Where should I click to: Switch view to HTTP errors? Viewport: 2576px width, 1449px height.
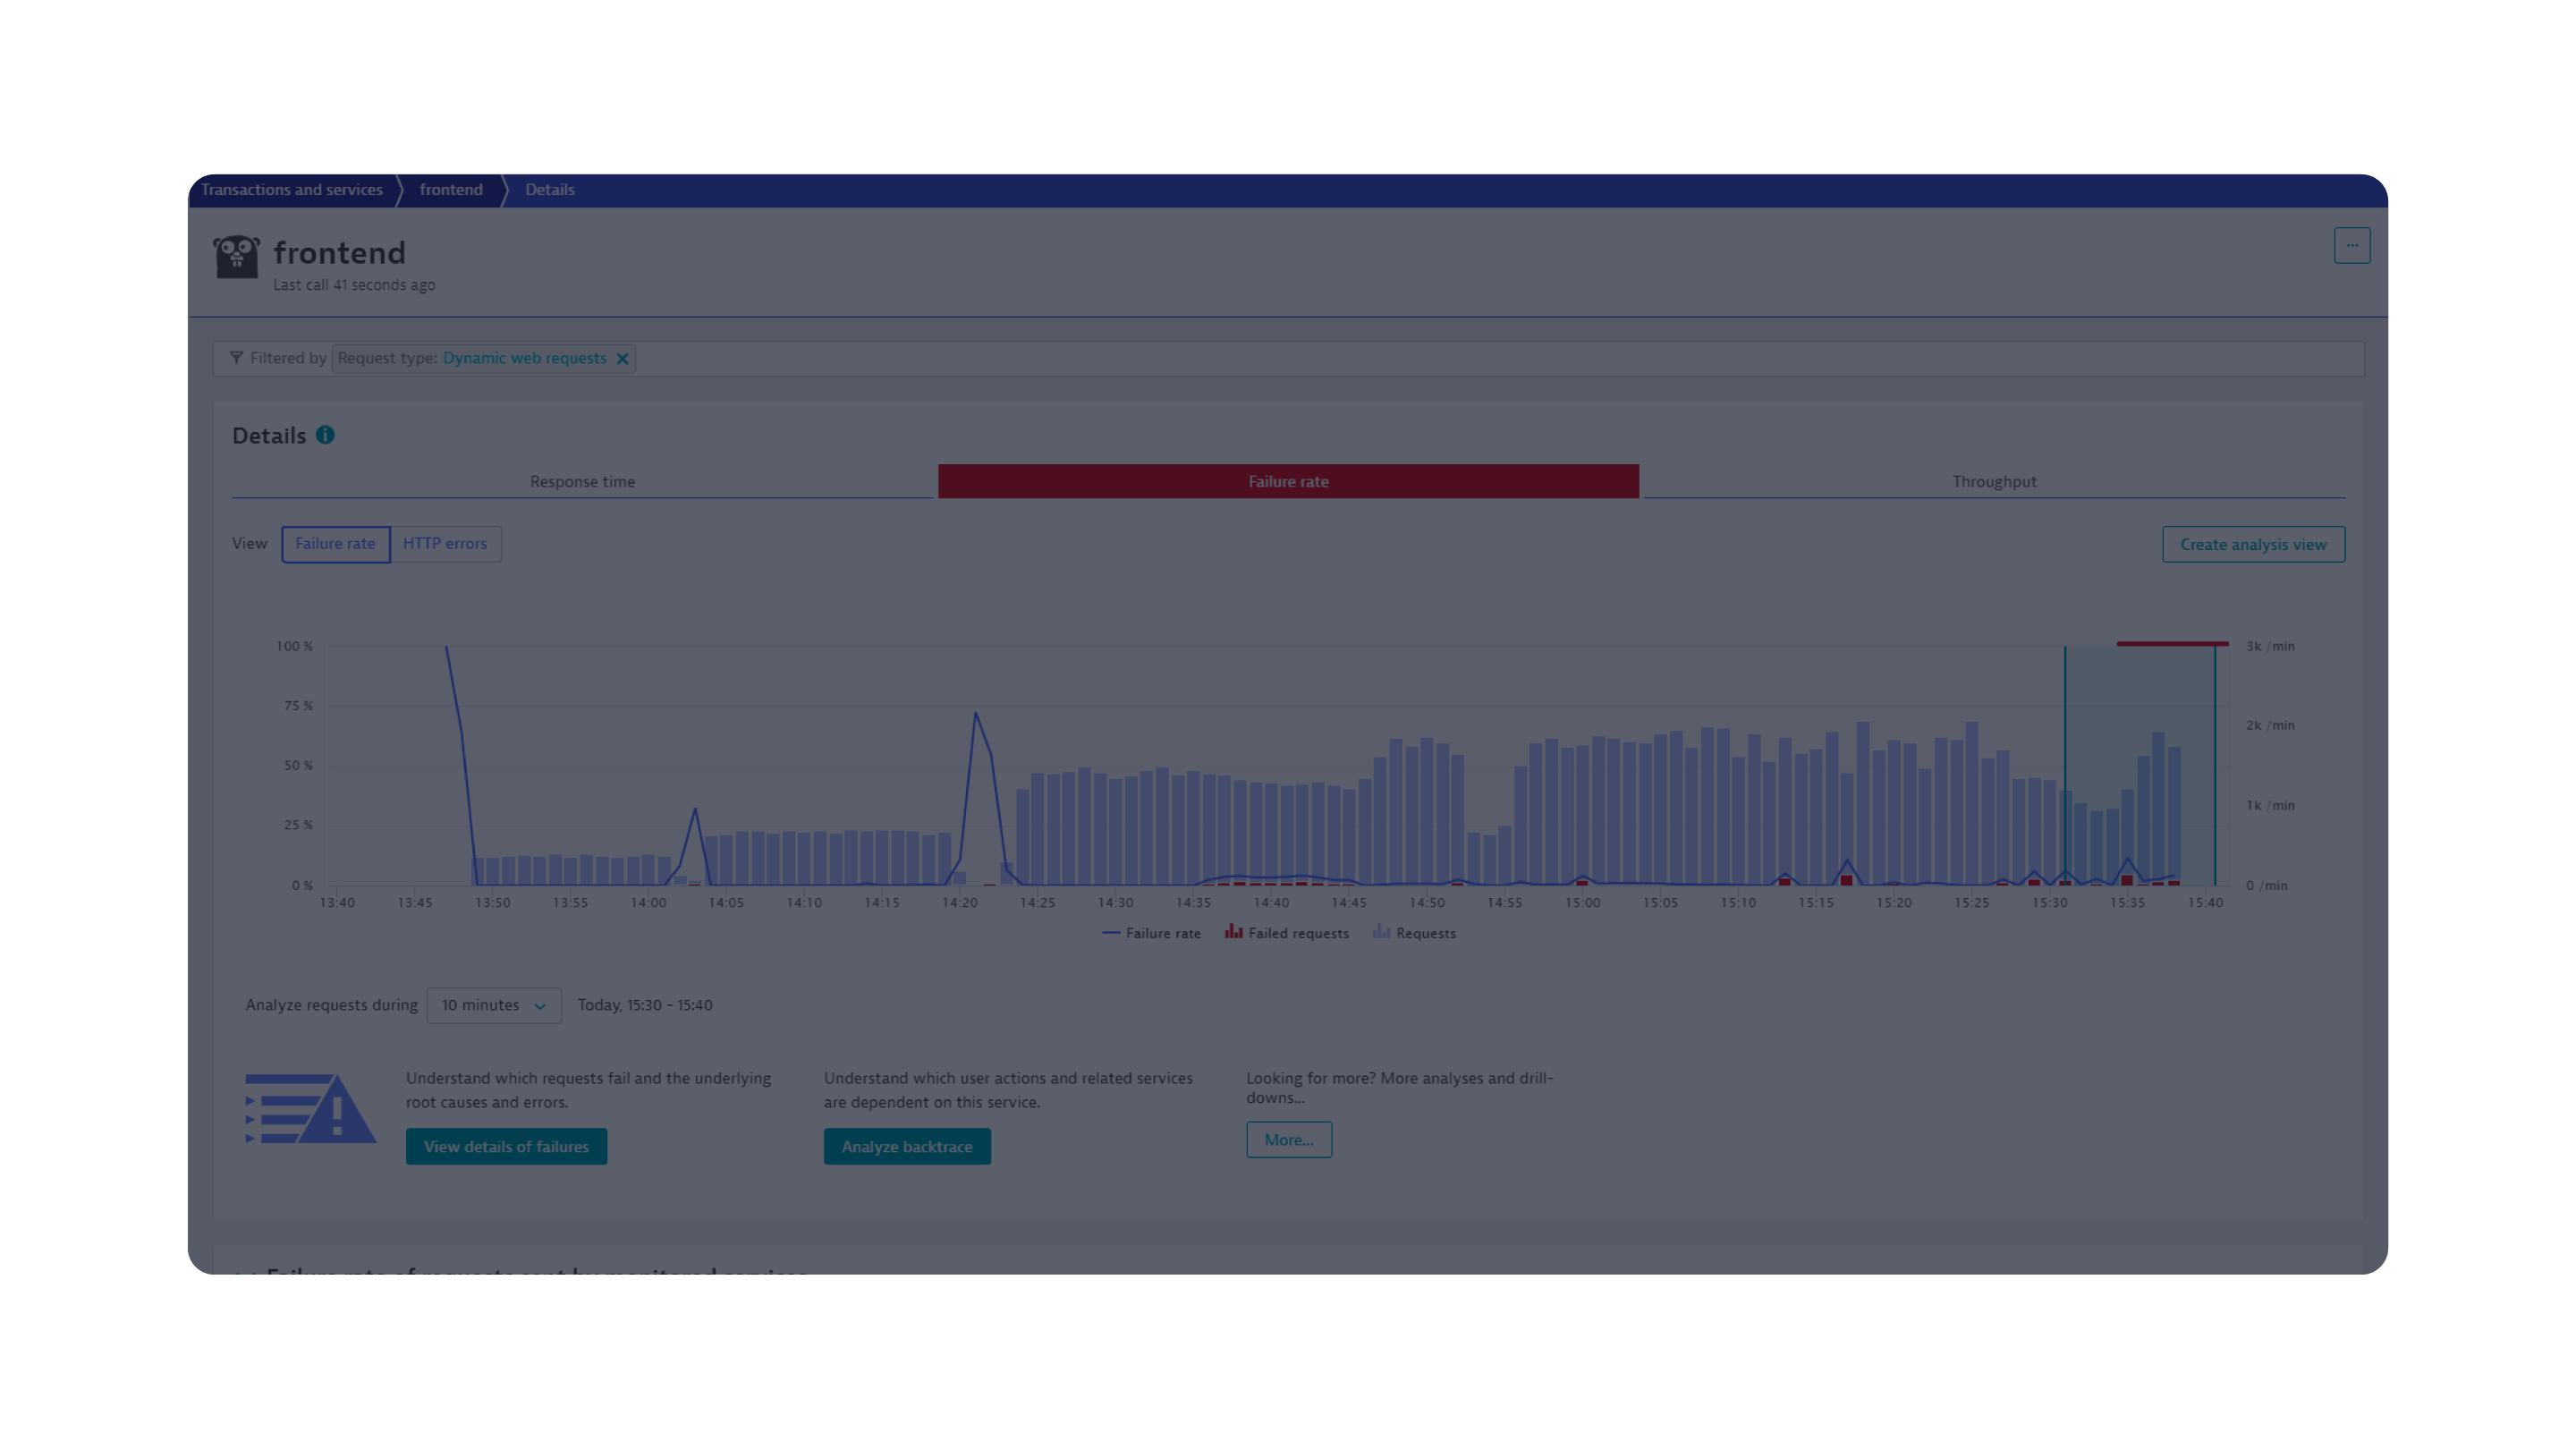[445, 544]
